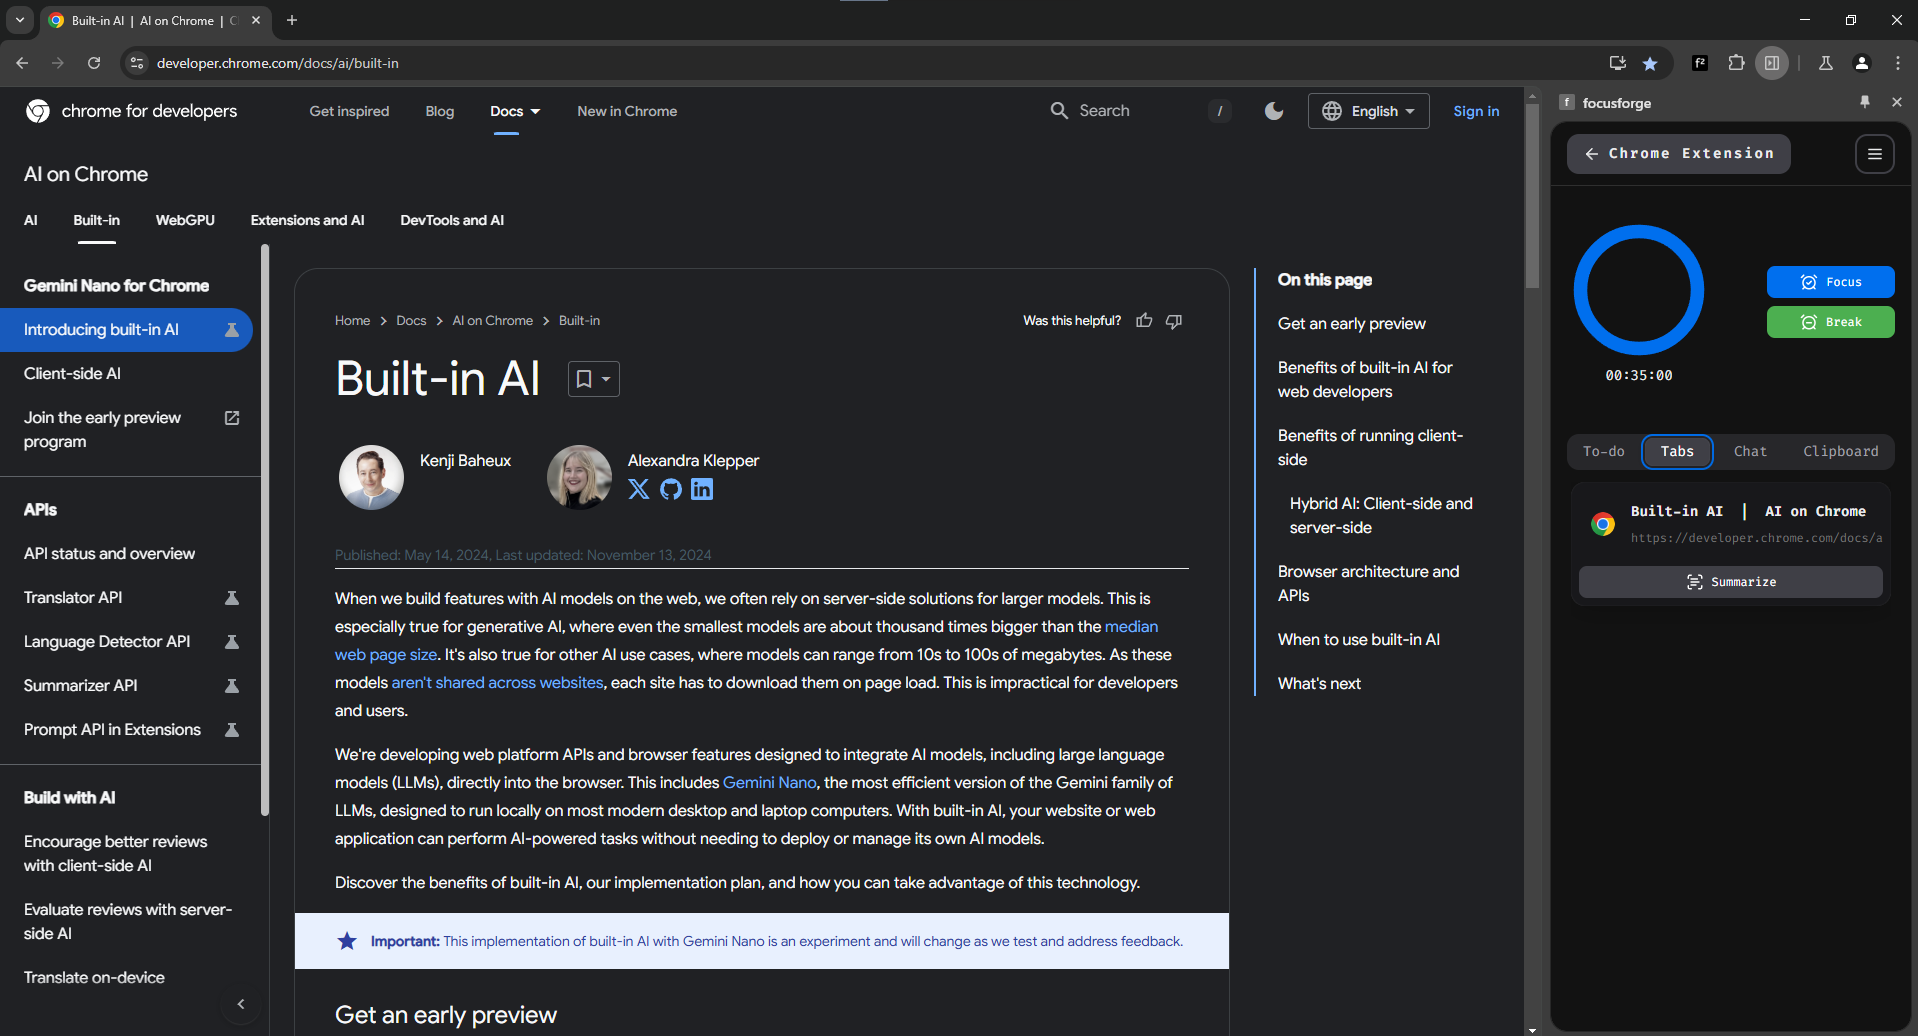Follow the aren't shared across websites link
This screenshot has width=1918, height=1036.
click(497, 683)
